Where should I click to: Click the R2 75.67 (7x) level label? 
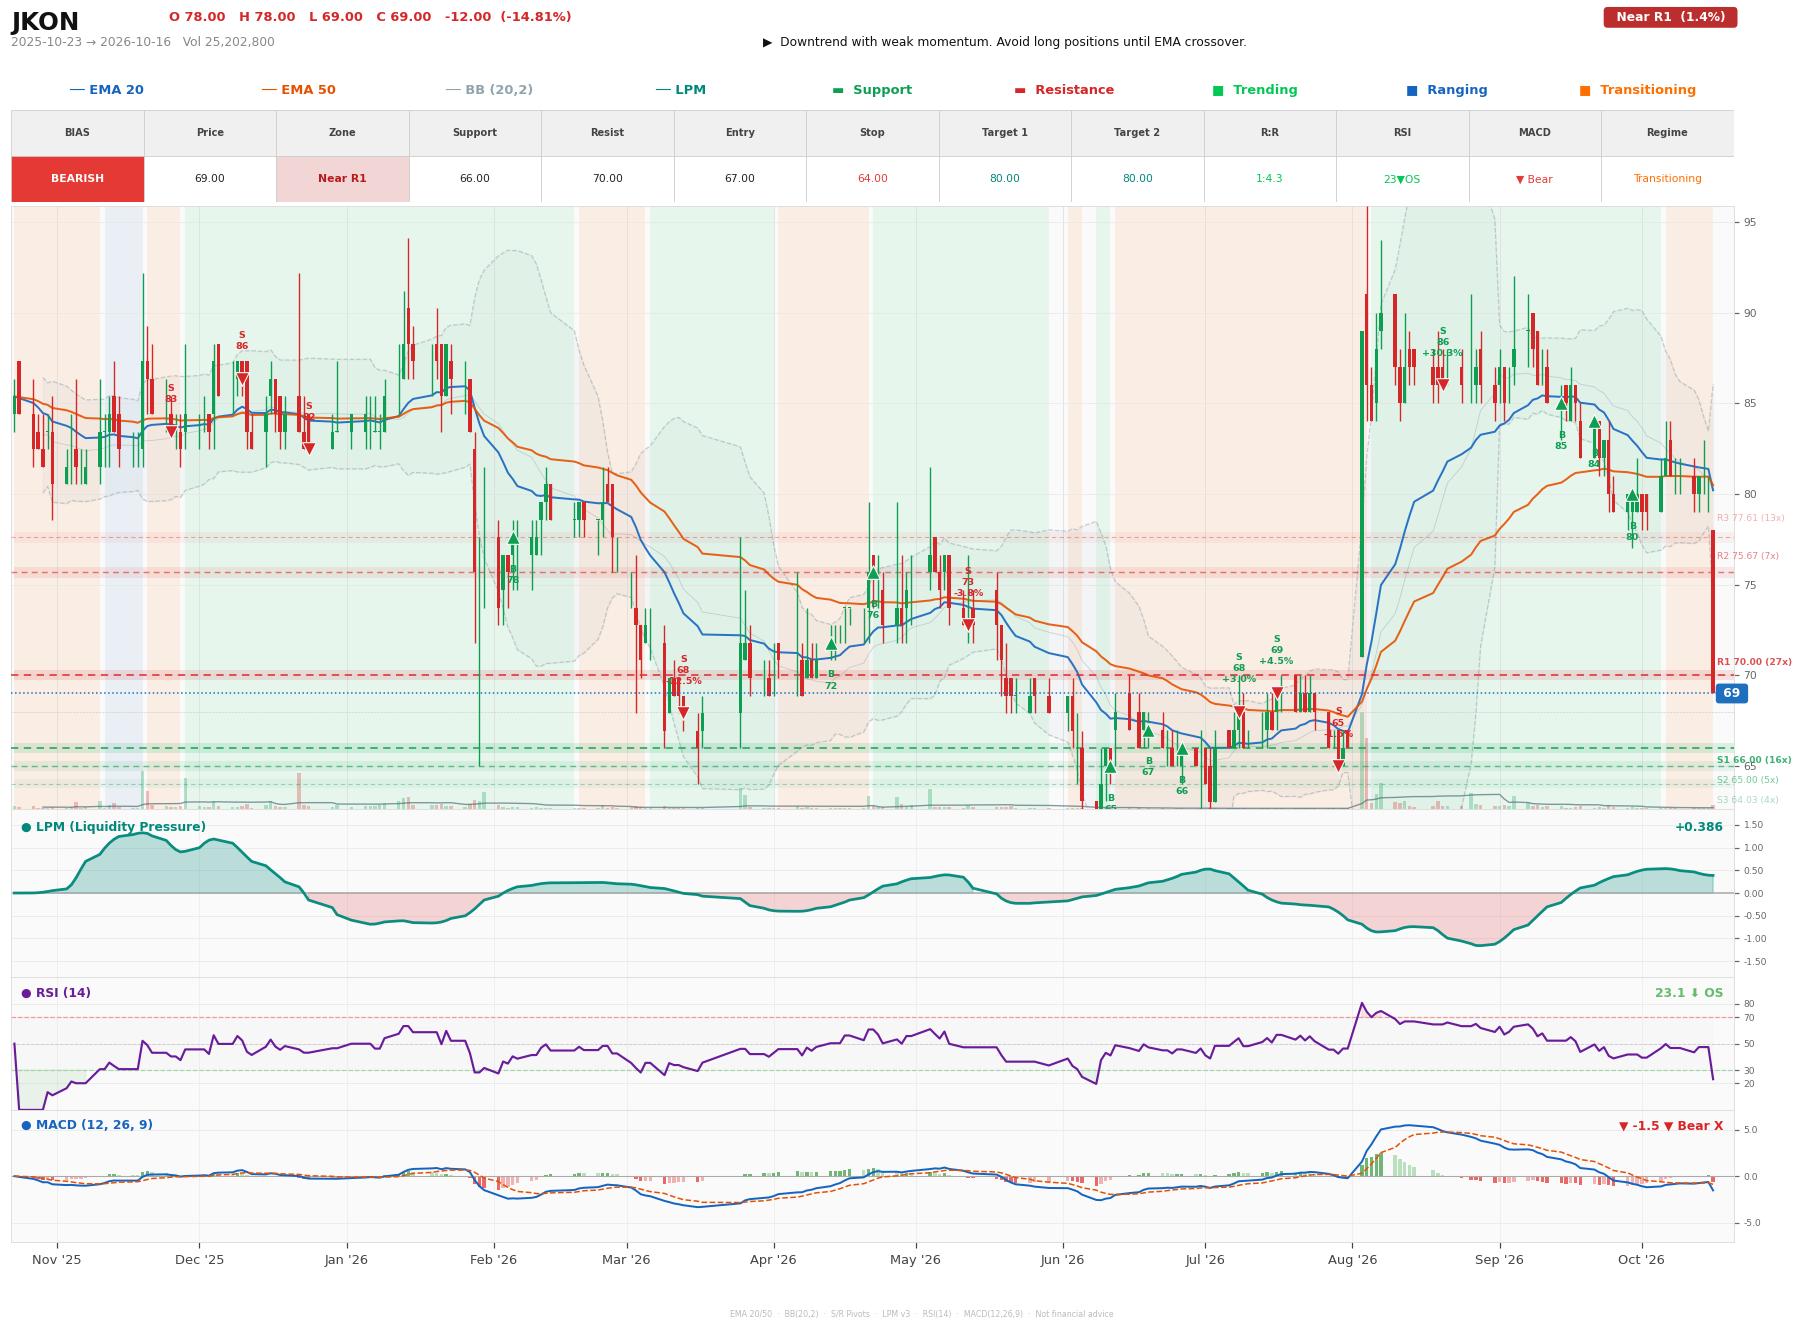[1748, 556]
